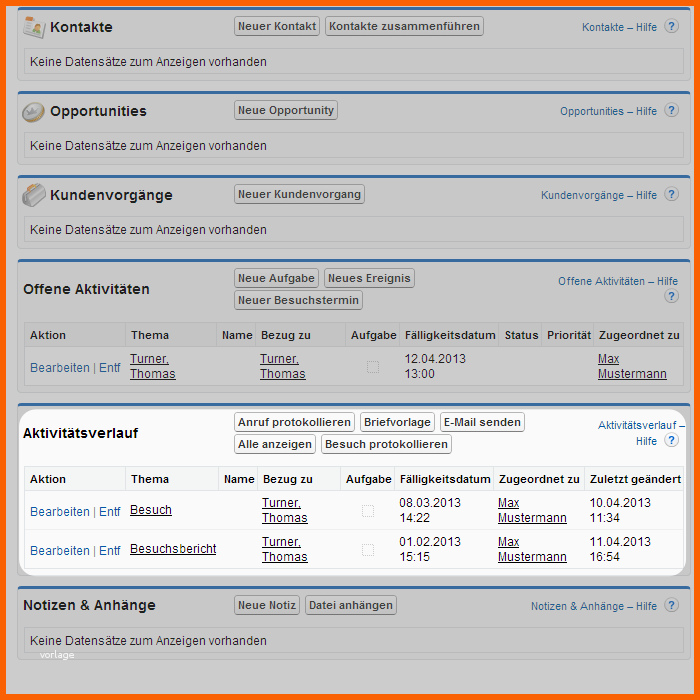Open help question mark icon for Kundenvorgänge
Screen dimensions: 700x700
point(671,194)
